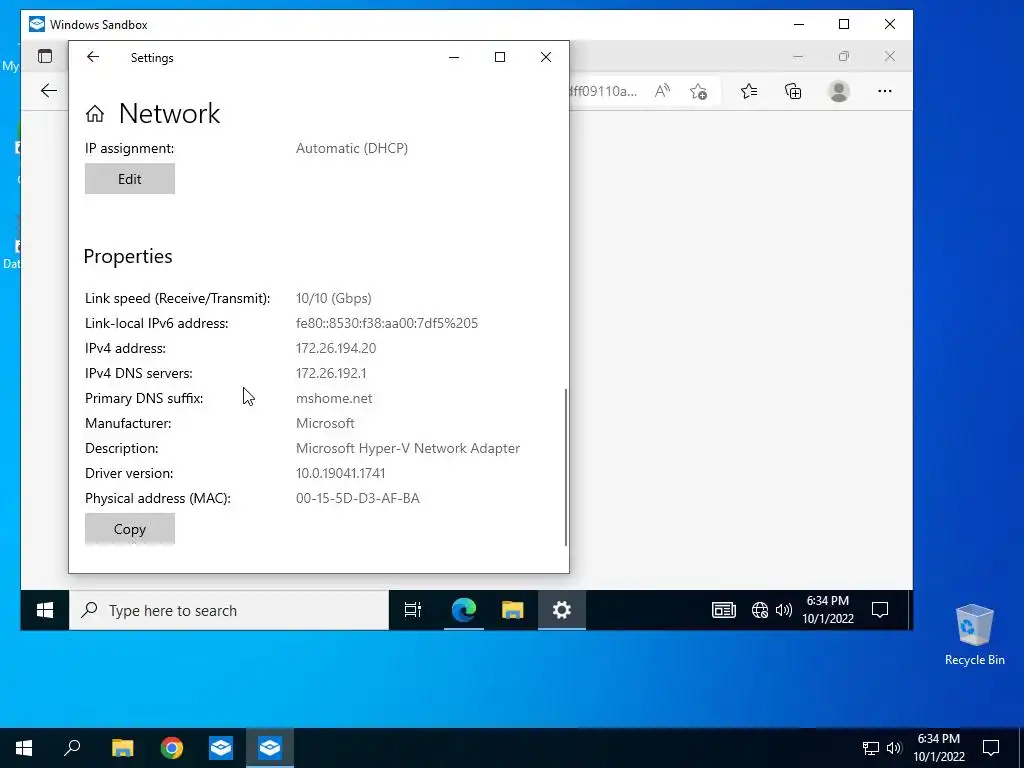Select IPv4 address value 172.26.194.20
1024x768 pixels.
[x=336, y=348]
